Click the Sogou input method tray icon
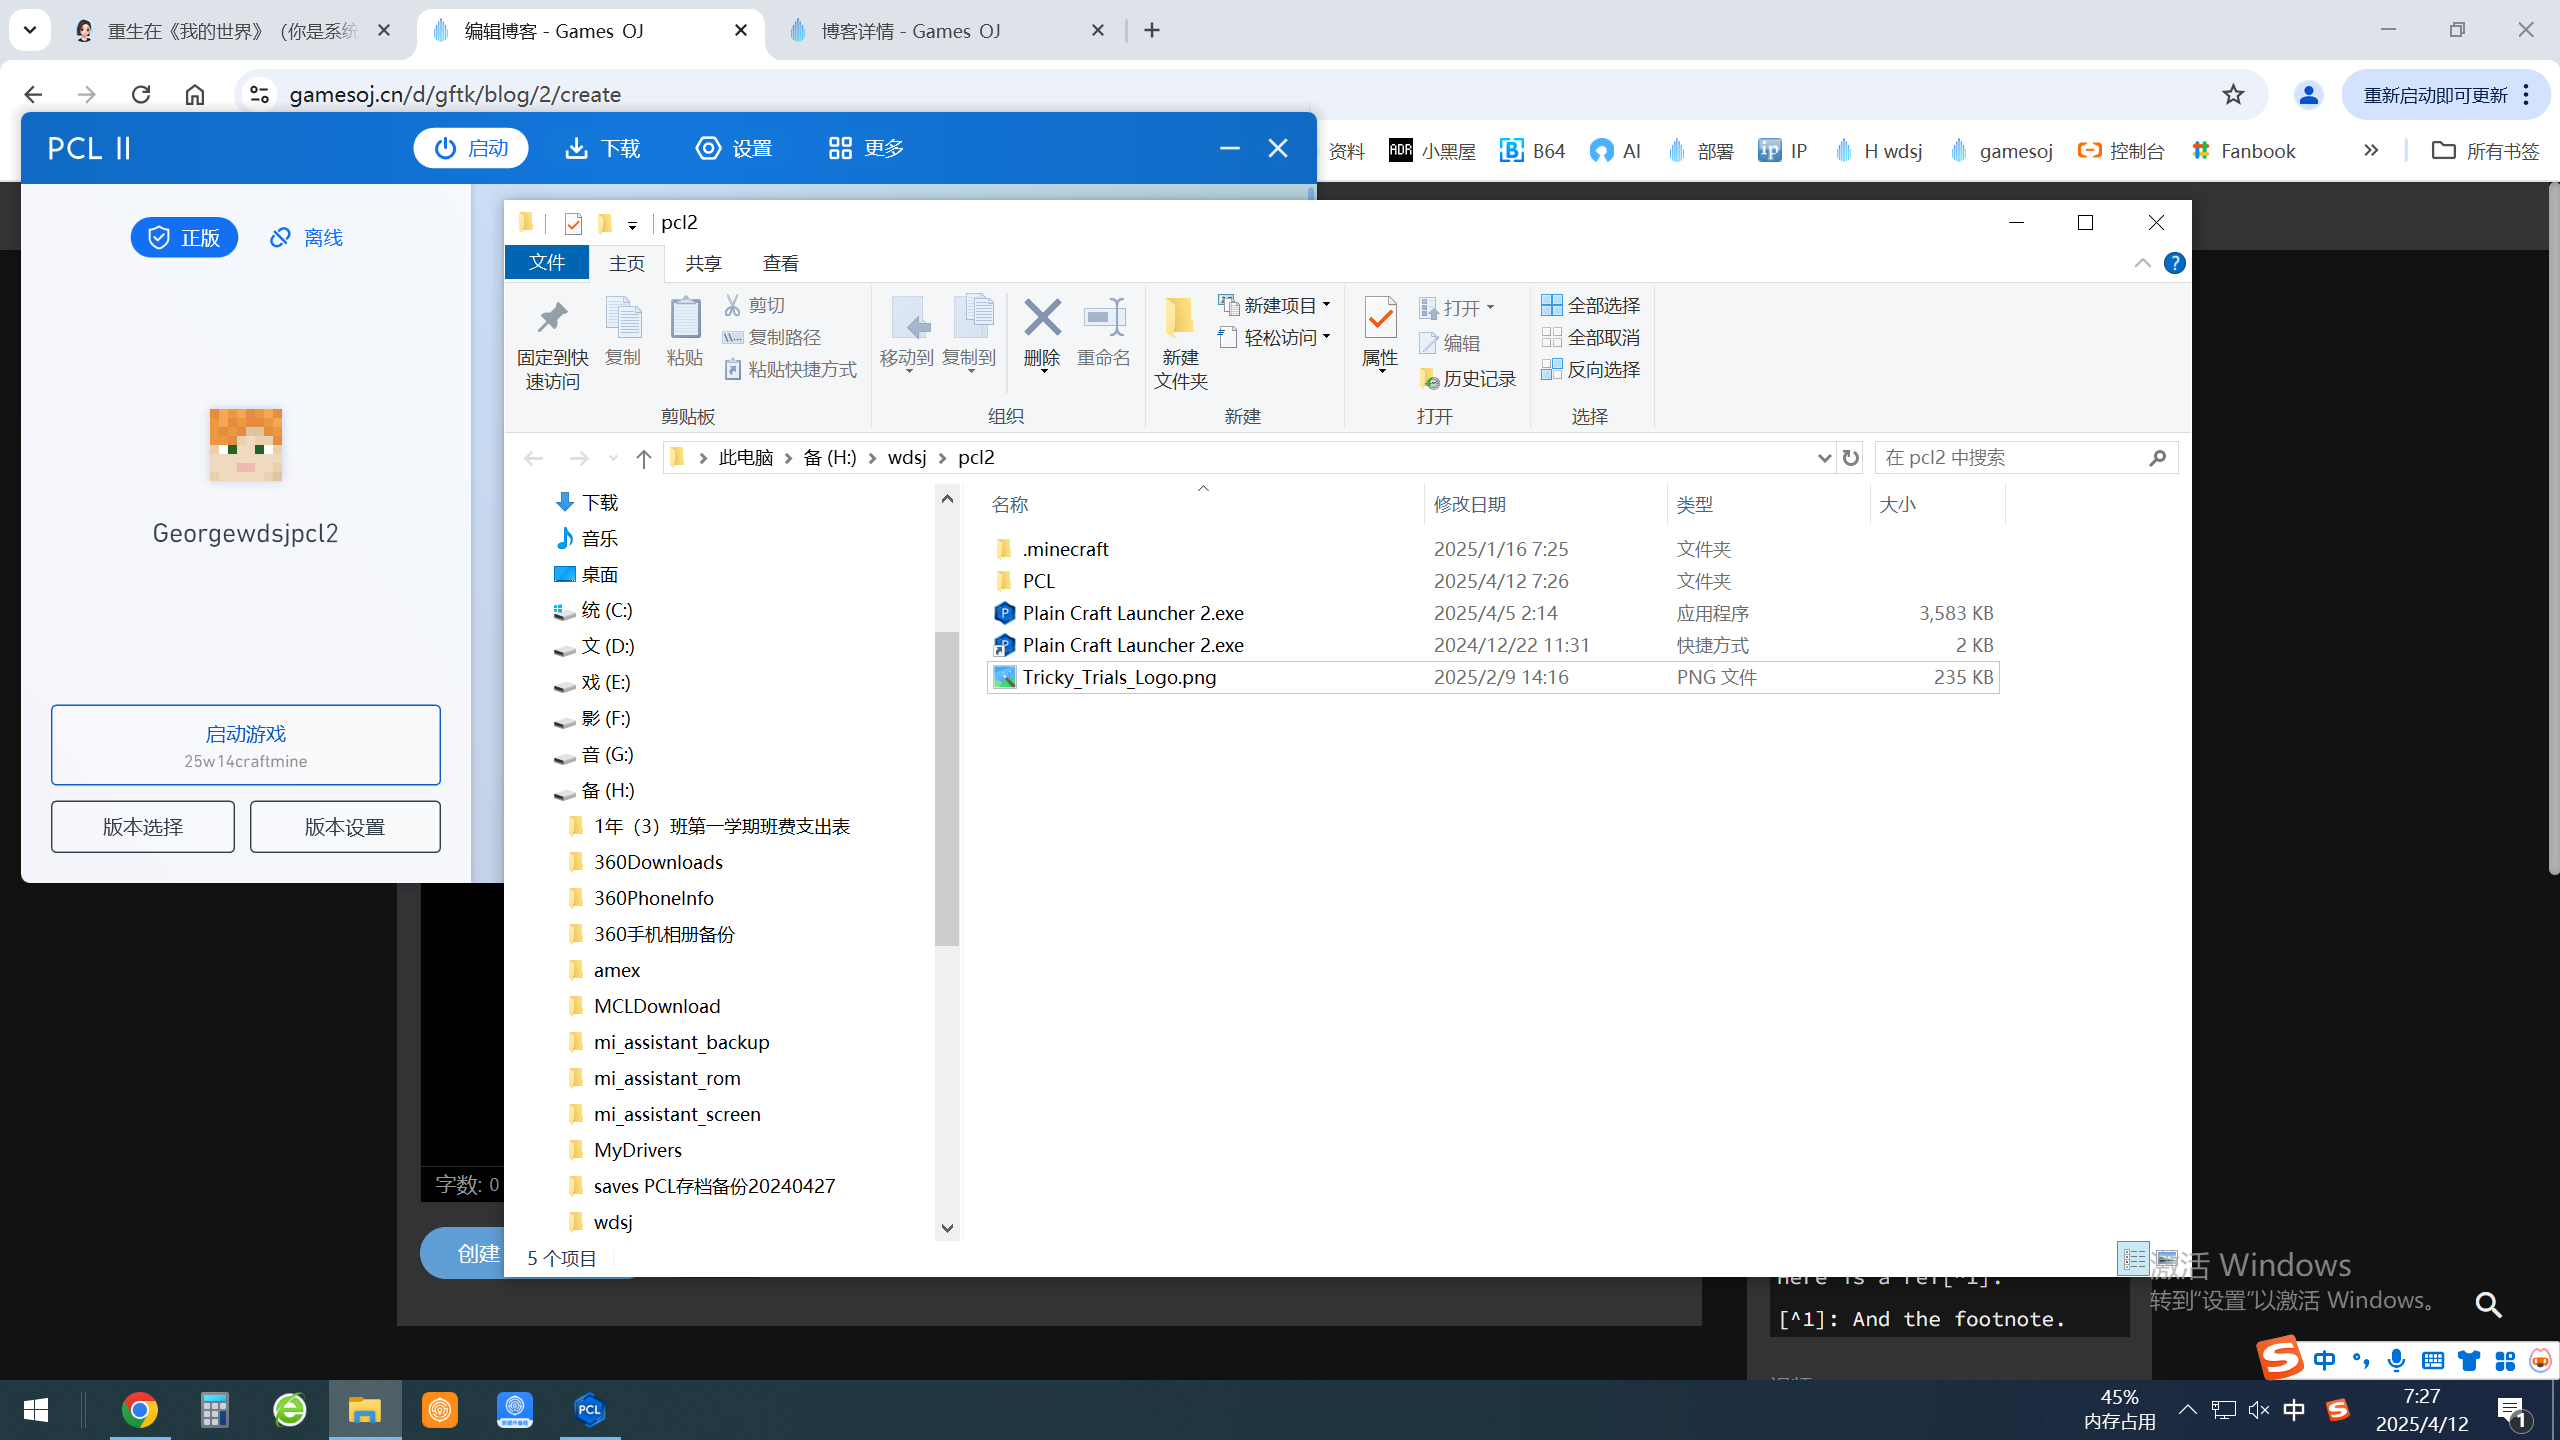 (x=2337, y=1410)
